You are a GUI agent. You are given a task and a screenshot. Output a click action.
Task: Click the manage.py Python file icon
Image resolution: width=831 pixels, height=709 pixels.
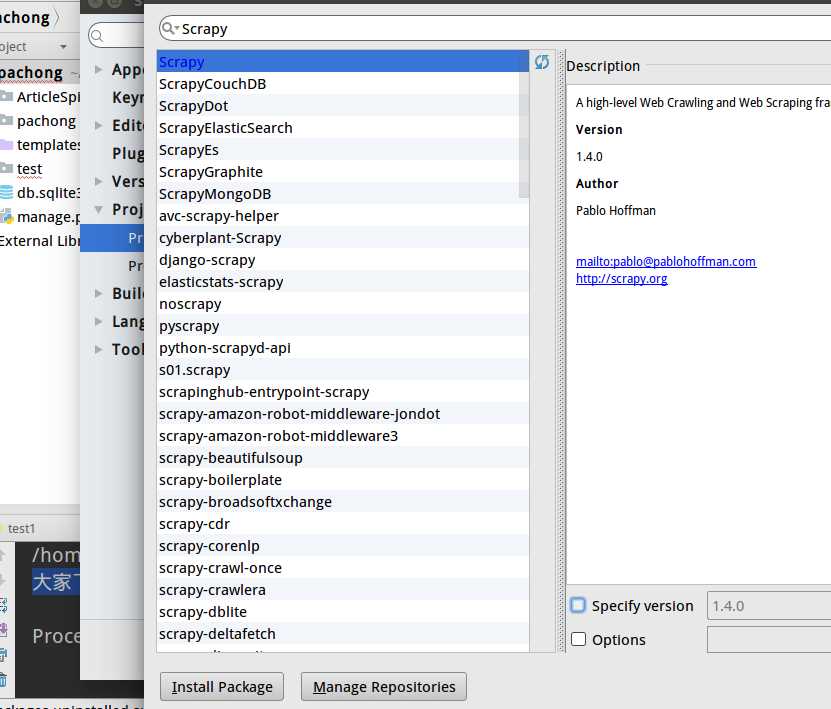[6, 216]
